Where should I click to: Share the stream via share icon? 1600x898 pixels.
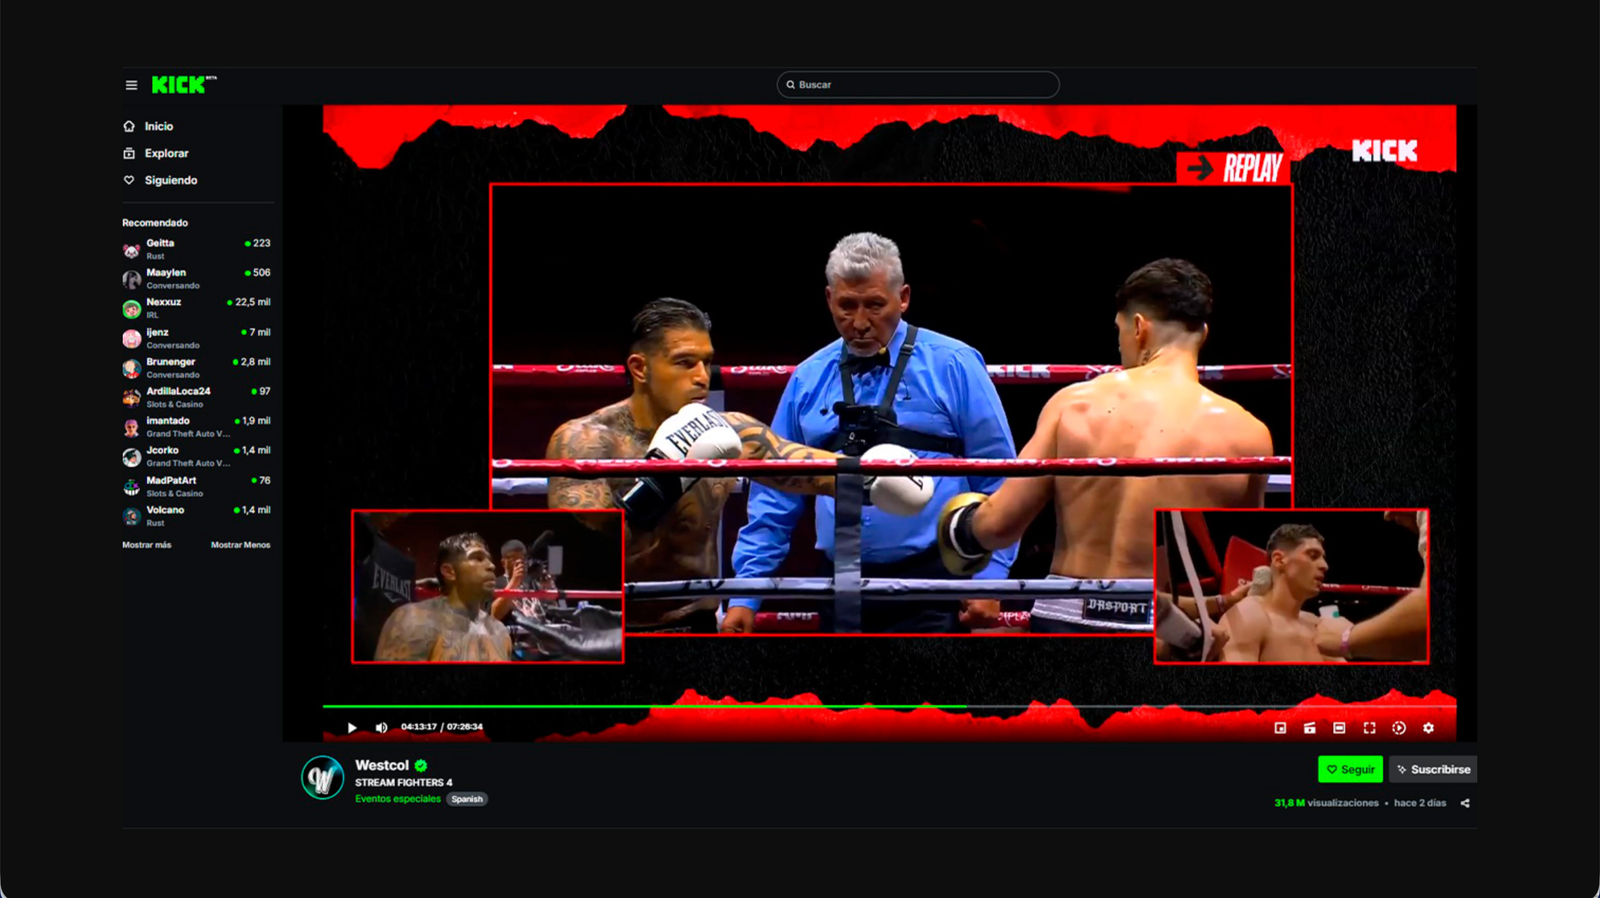point(1465,803)
